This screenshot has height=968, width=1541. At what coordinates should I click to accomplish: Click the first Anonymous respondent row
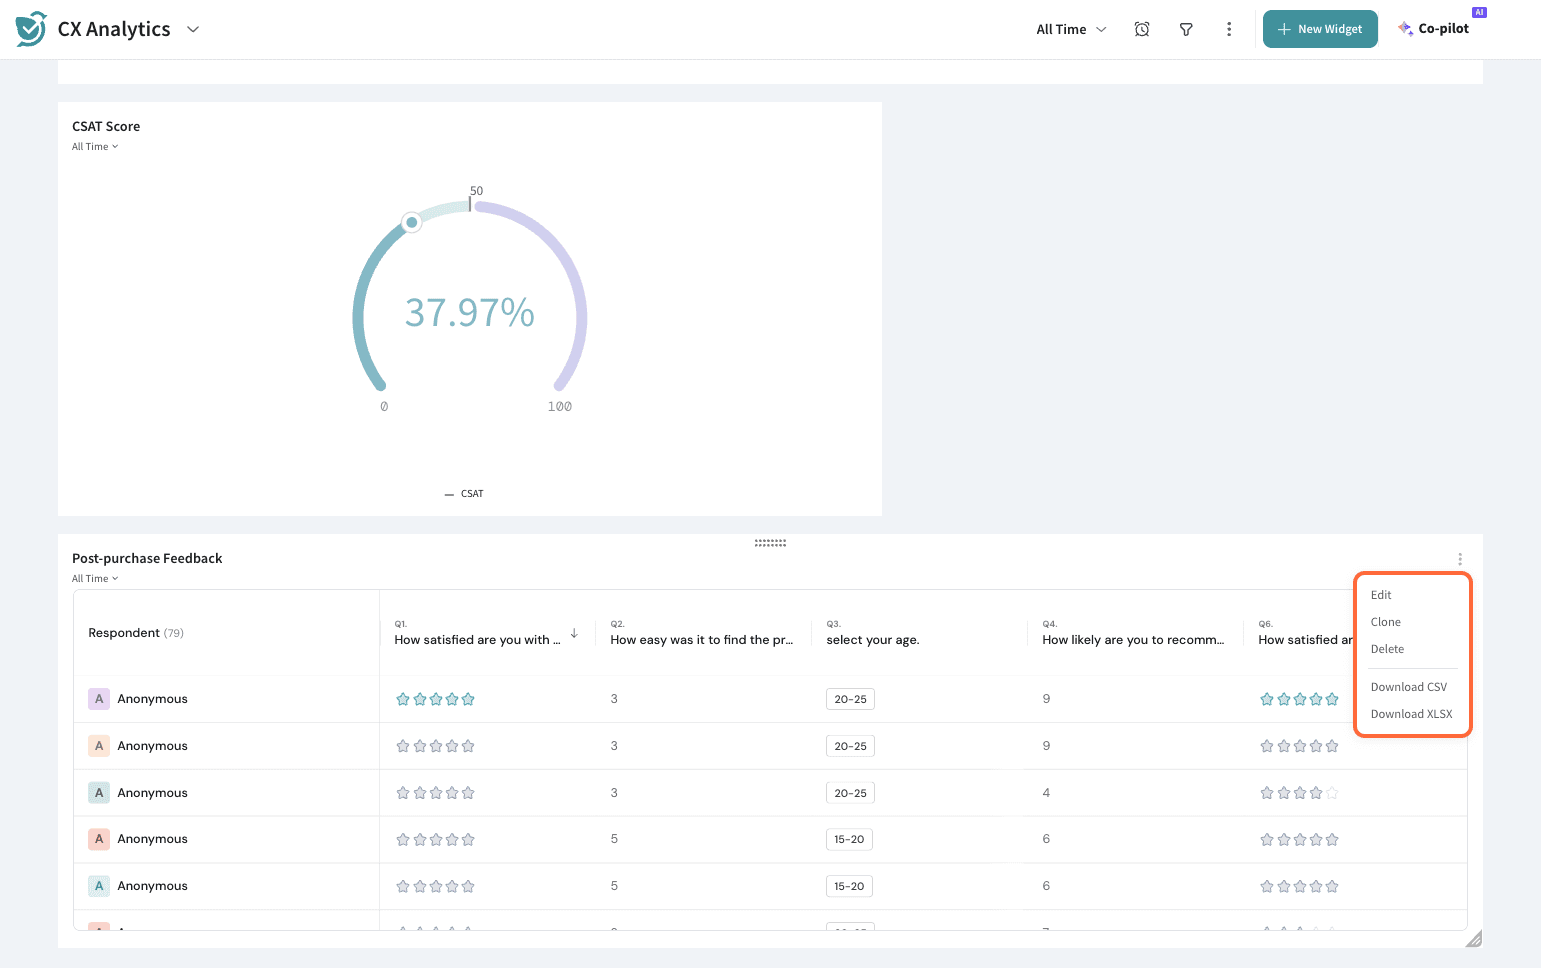[152, 699]
